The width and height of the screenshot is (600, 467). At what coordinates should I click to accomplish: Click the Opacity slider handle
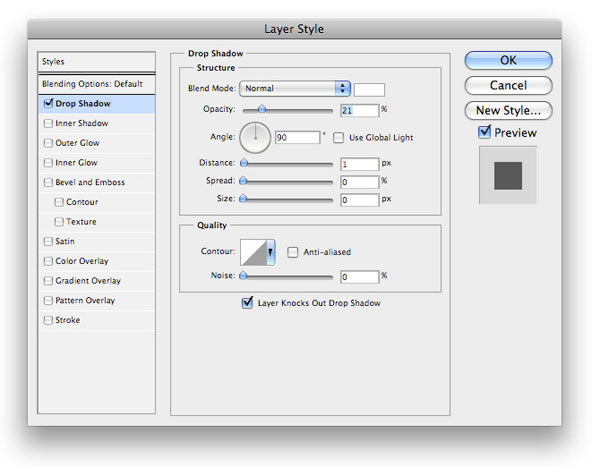(x=262, y=109)
